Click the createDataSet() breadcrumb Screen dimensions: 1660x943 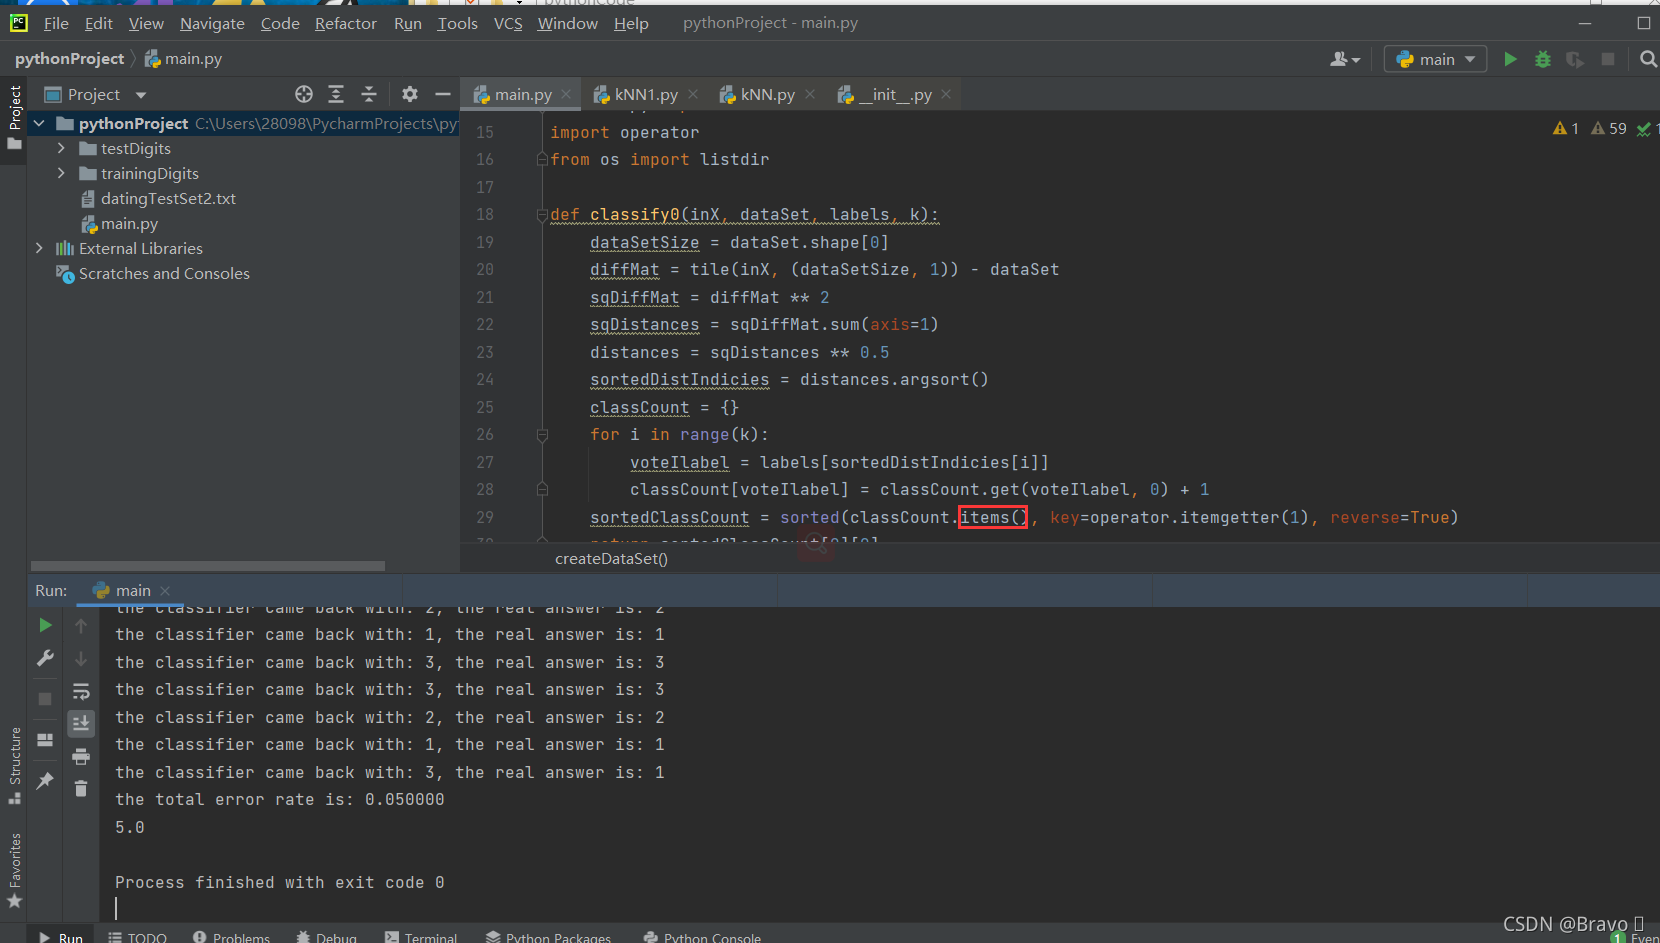pos(611,558)
